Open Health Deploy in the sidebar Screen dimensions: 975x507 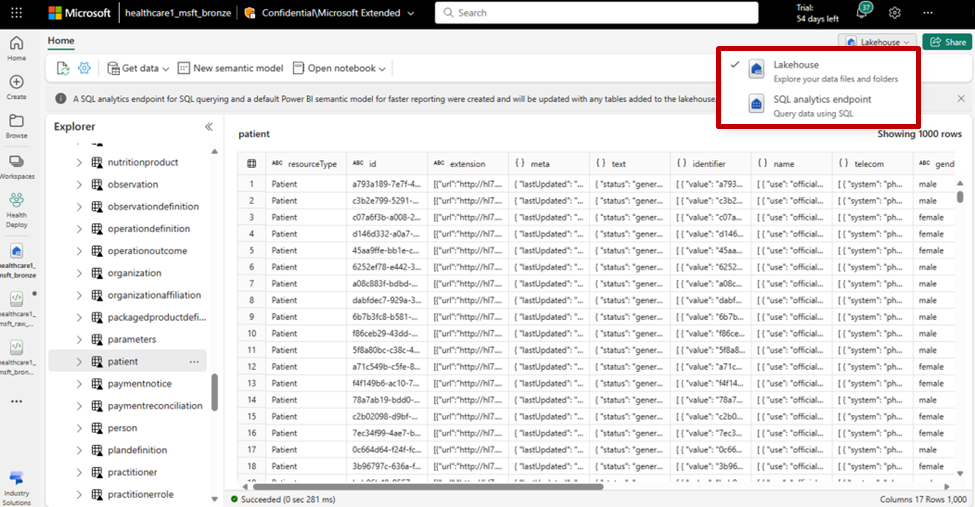17,210
